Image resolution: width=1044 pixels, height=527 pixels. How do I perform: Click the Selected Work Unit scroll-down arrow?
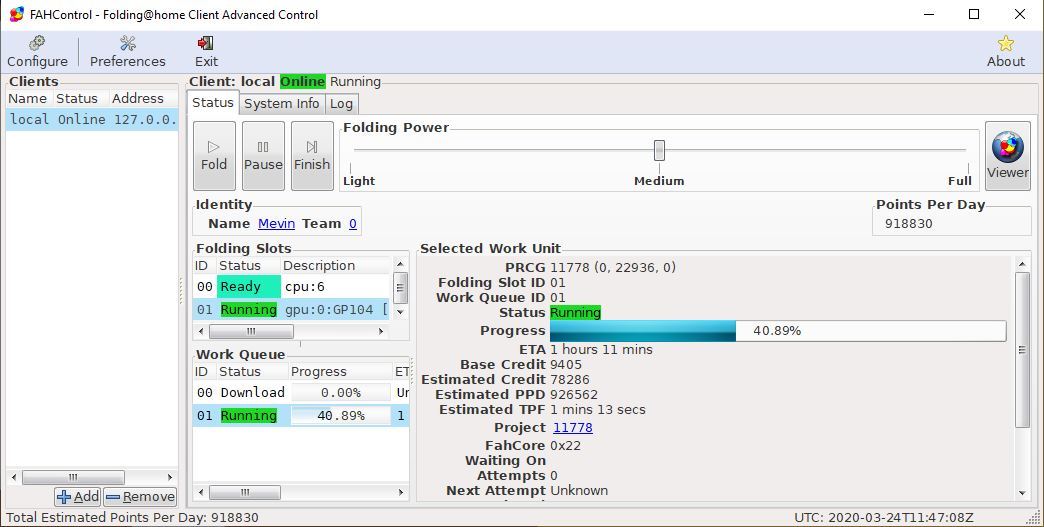coord(1023,494)
